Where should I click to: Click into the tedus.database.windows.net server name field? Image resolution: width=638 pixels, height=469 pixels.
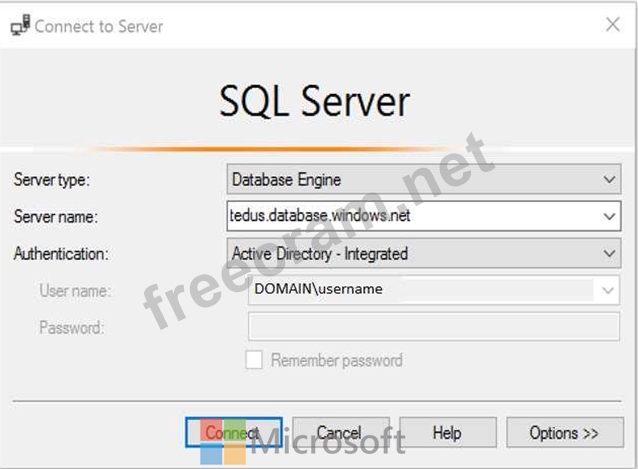[410, 216]
